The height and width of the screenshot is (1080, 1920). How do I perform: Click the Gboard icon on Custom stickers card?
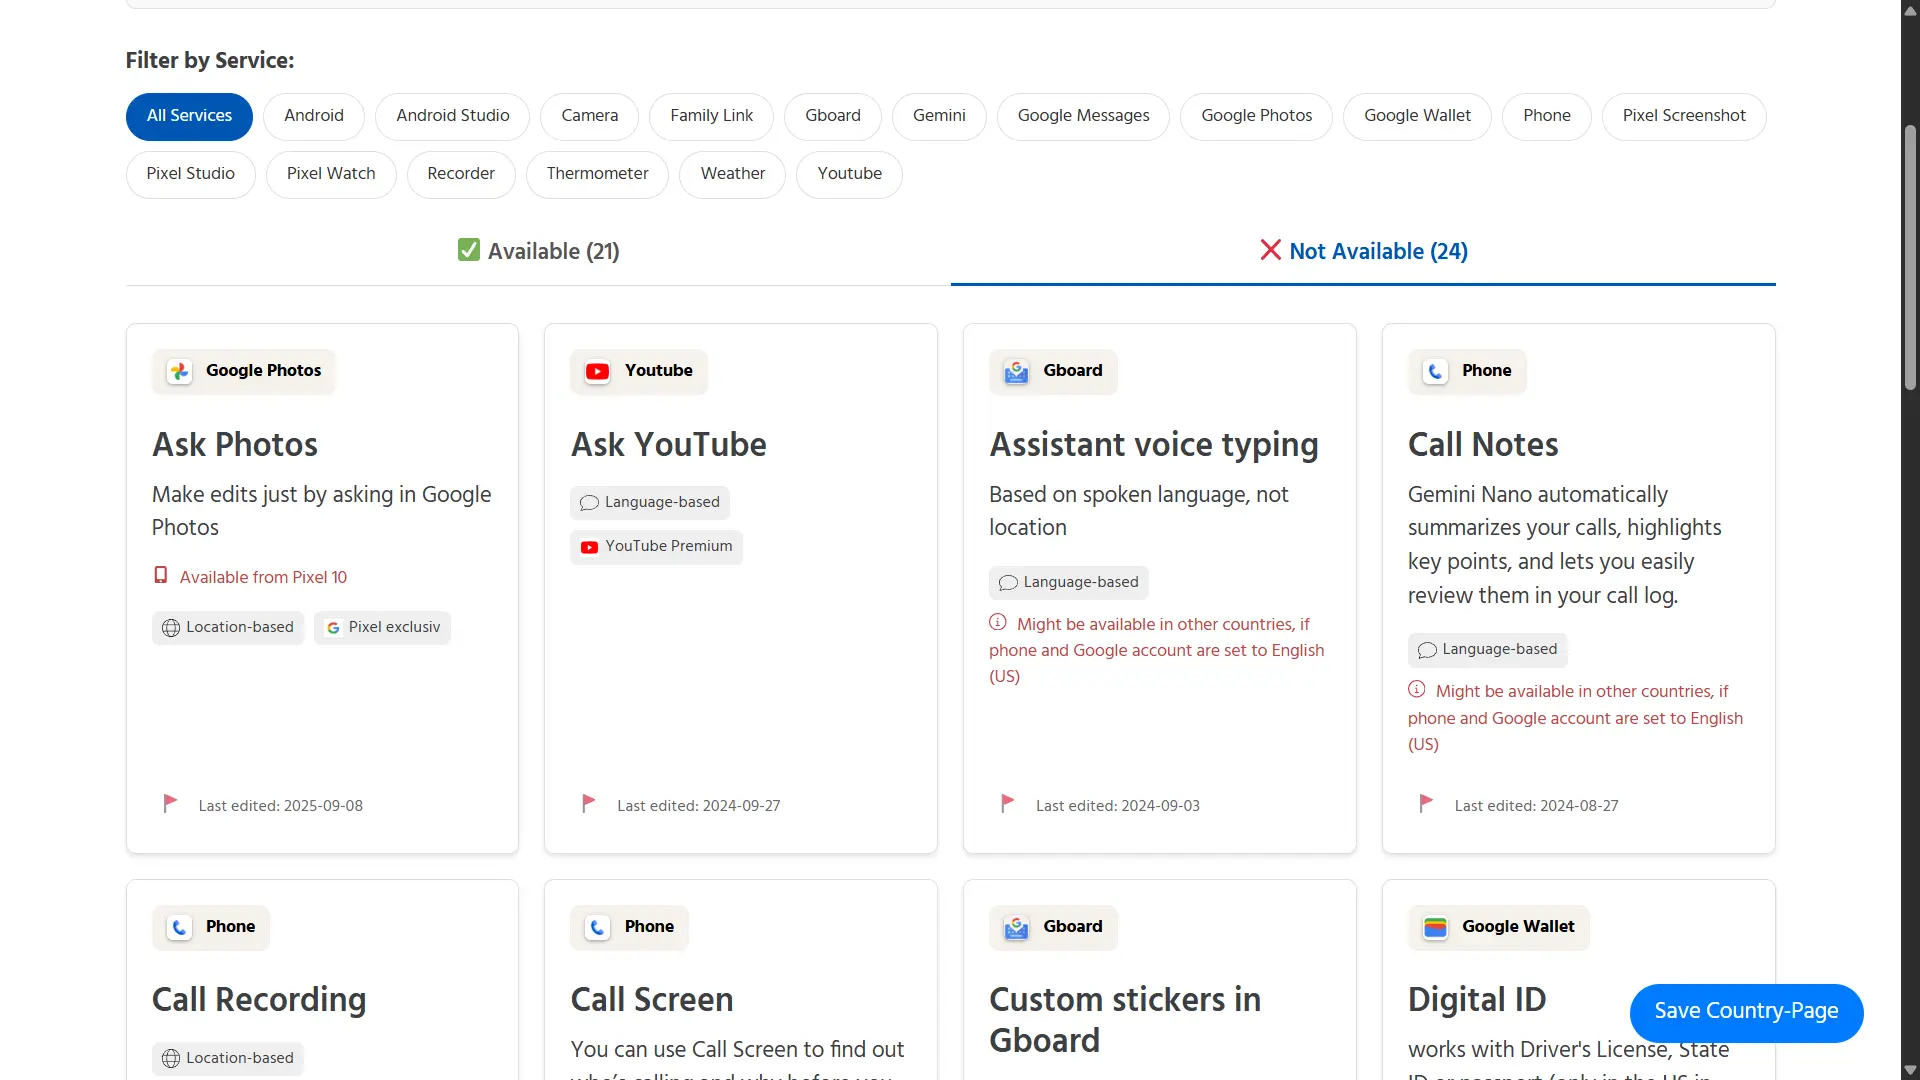click(1017, 928)
